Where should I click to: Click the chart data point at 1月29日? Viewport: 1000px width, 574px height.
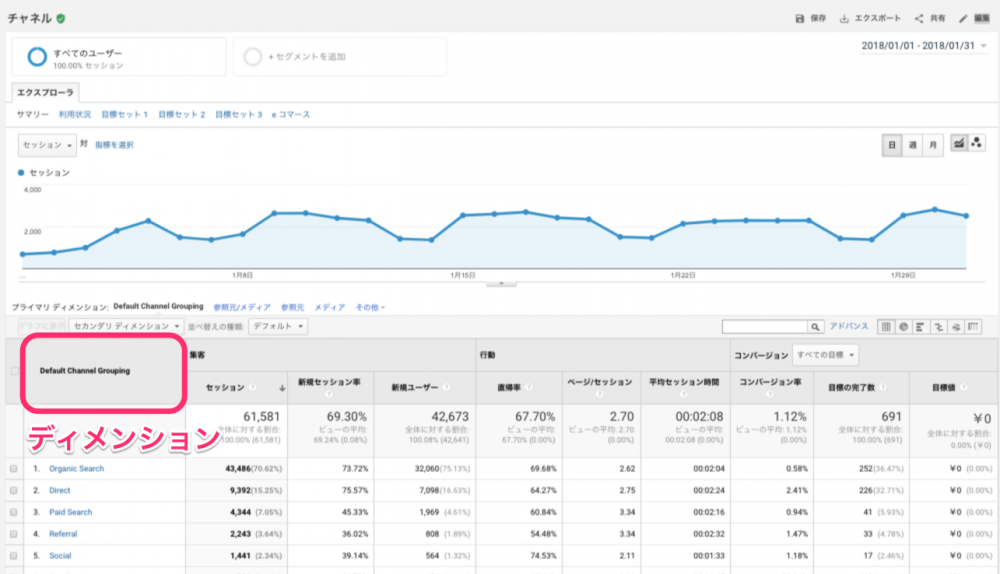click(903, 216)
